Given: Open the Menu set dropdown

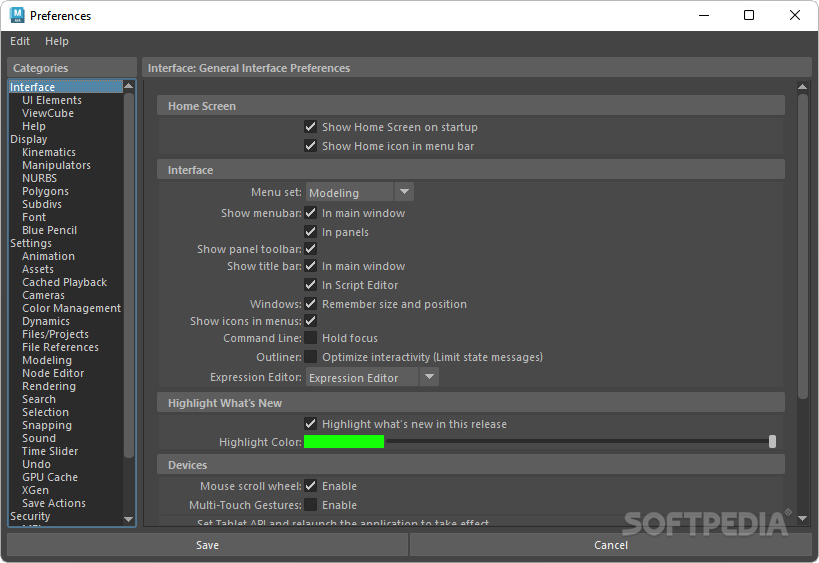Looking at the screenshot, I should (x=359, y=192).
